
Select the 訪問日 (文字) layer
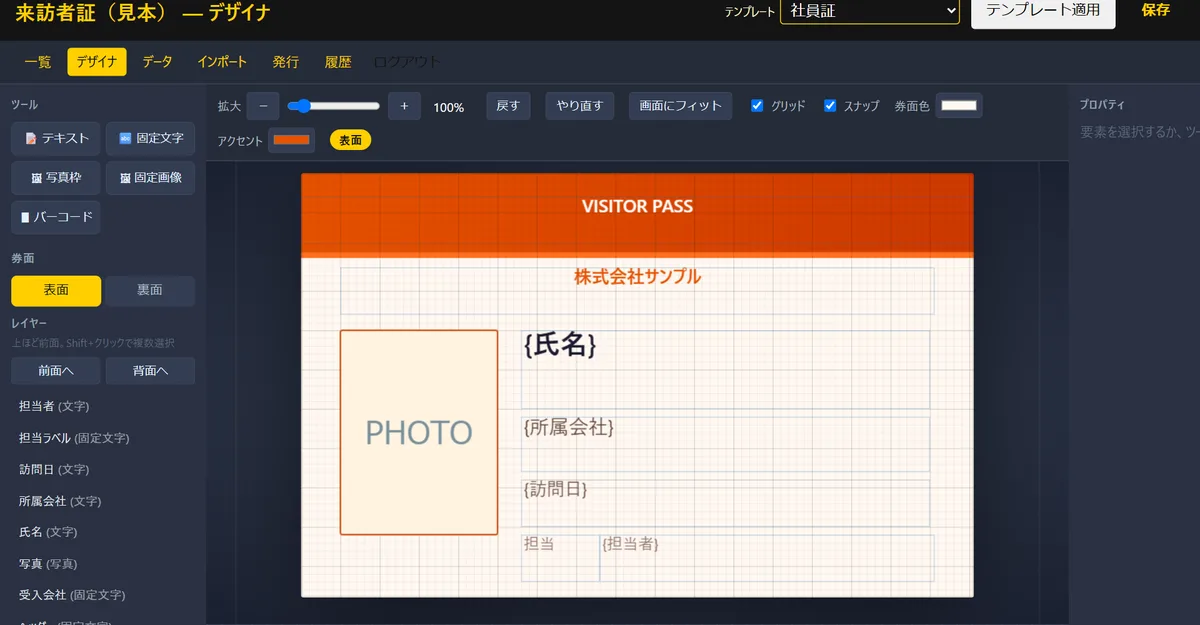[103, 469]
